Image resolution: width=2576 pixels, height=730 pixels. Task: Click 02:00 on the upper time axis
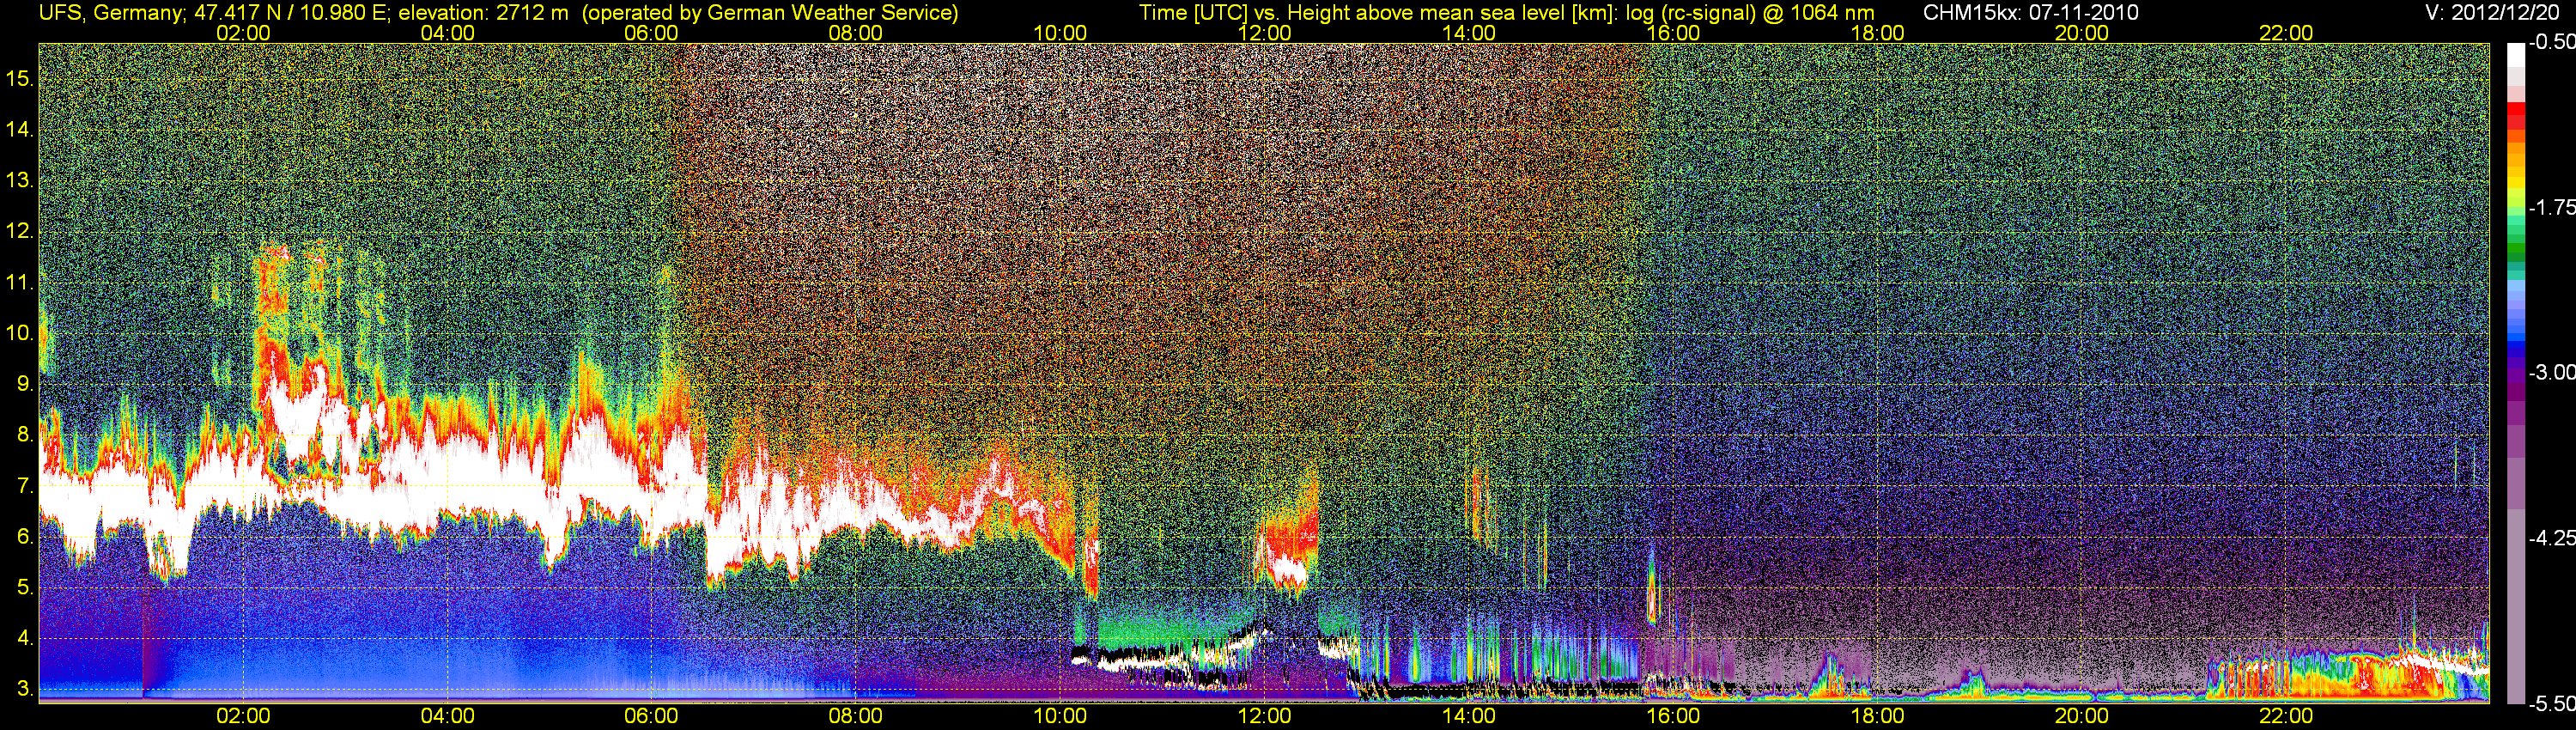243,33
